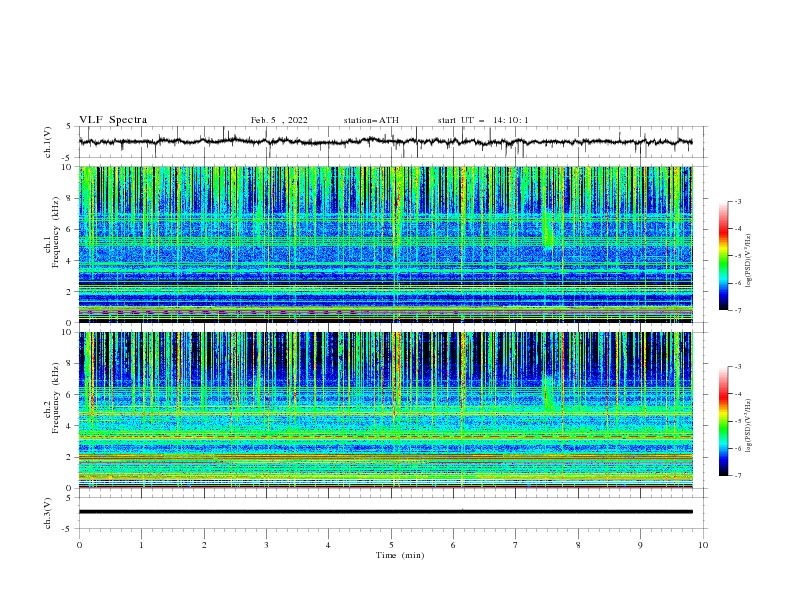
Task: Click the "5" tick of ch.1(V) axis
Action: [x=69, y=126]
